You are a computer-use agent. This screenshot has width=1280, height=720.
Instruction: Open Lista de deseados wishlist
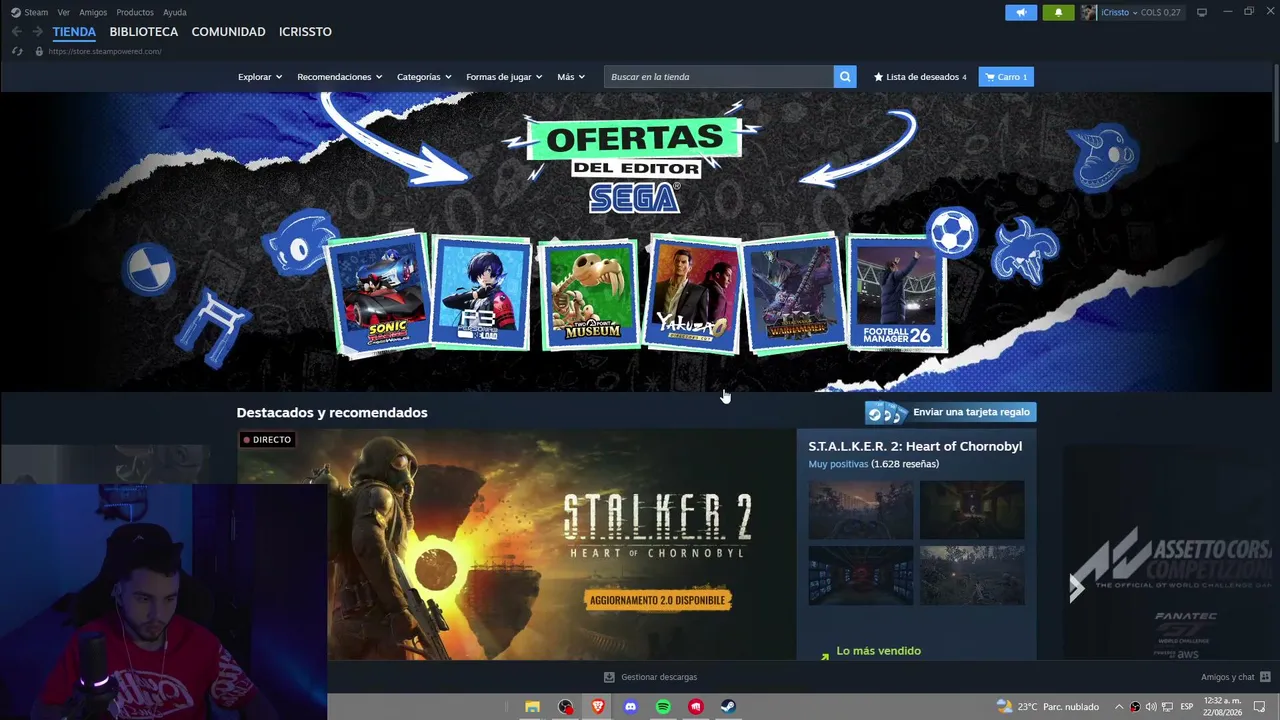tap(920, 77)
